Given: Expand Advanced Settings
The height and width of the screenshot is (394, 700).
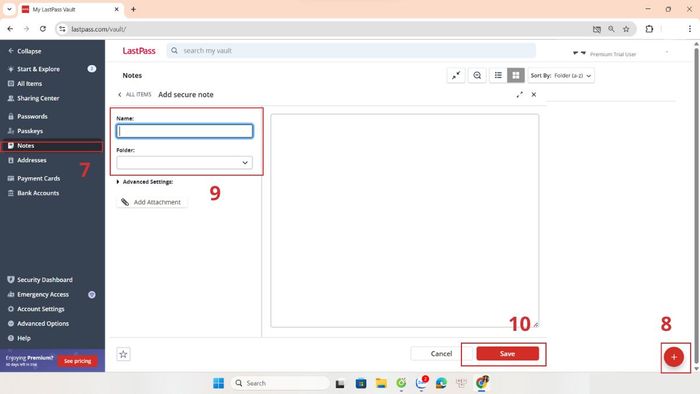Looking at the screenshot, I should click(x=145, y=182).
